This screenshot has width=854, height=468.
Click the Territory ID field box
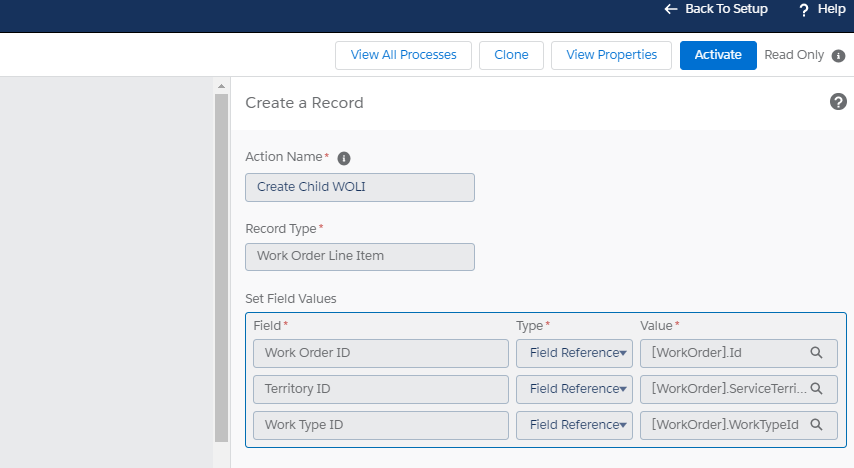[x=381, y=389]
